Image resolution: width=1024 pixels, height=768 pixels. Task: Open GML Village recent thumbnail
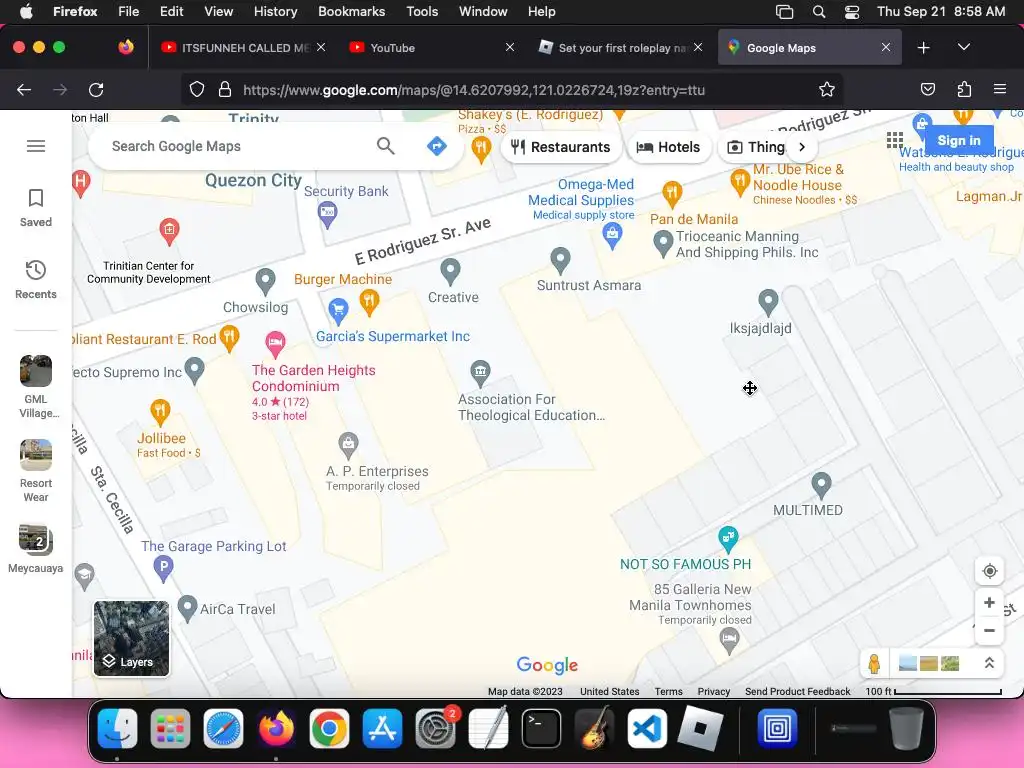tap(36, 371)
